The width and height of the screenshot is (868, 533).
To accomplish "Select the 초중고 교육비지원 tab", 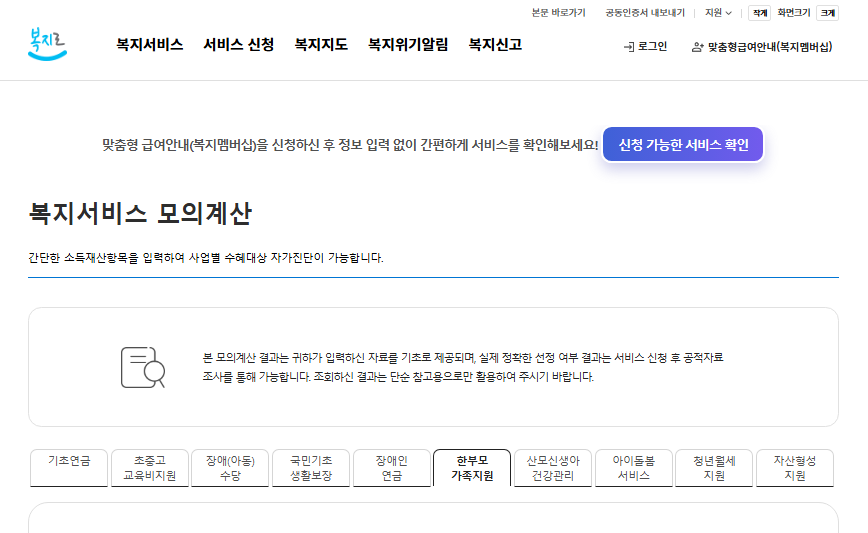I will pyautogui.click(x=149, y=468).
